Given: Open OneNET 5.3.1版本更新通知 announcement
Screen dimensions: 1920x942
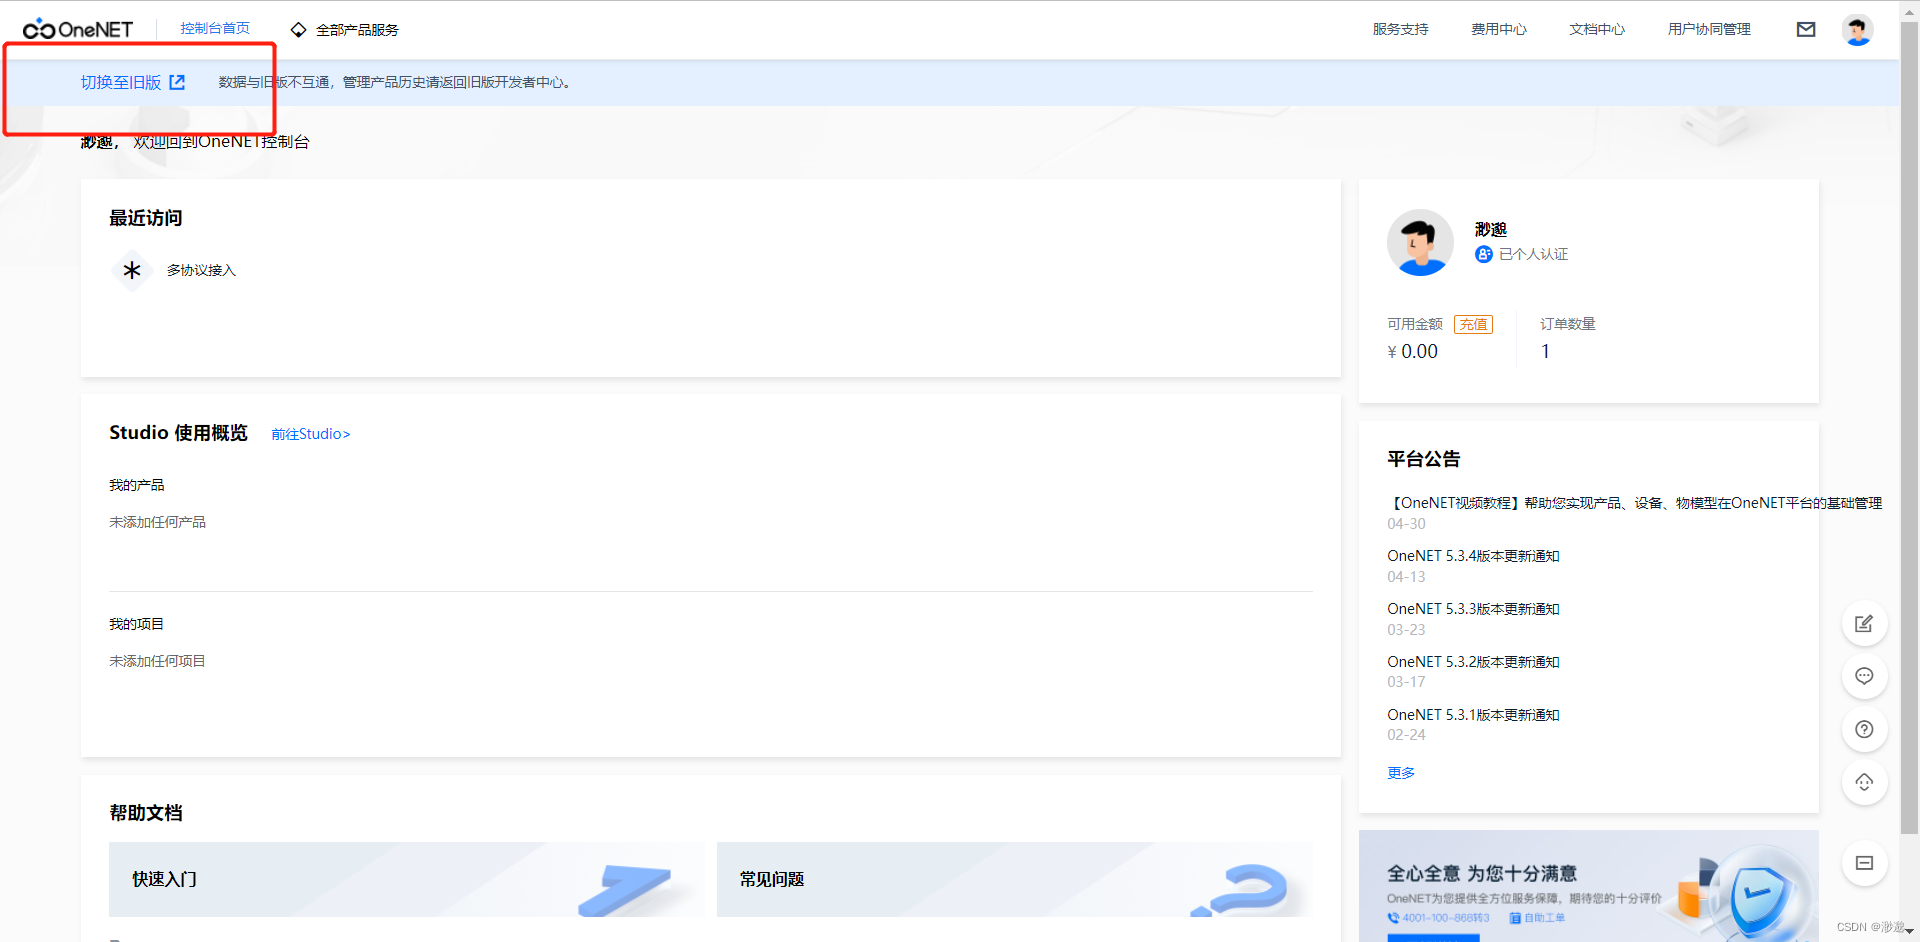Looking at the screenshot, I should [x=1473, y=715].
